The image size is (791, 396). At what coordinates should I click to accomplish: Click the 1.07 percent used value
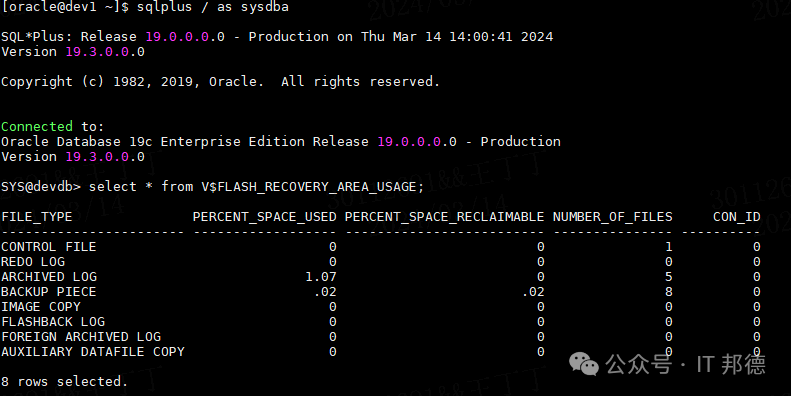click(x=321, y=277)
